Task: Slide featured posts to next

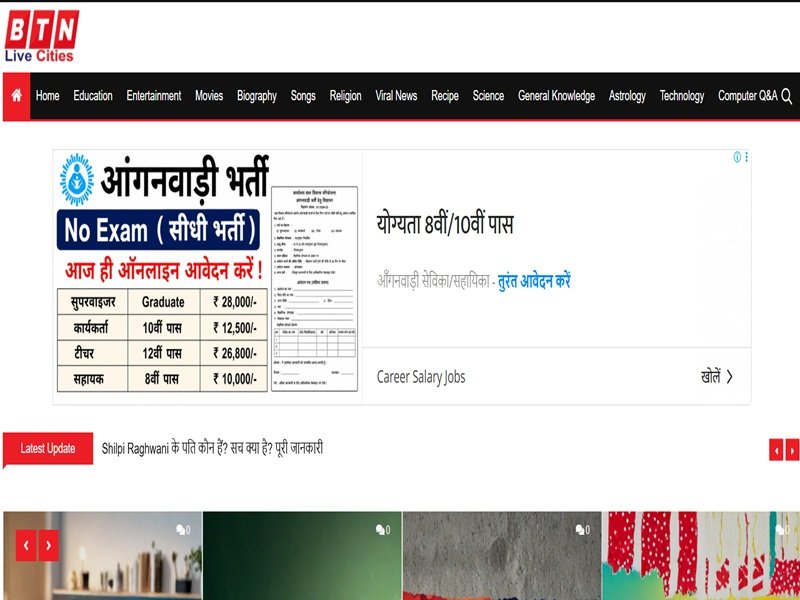Action: coord(48,545)
